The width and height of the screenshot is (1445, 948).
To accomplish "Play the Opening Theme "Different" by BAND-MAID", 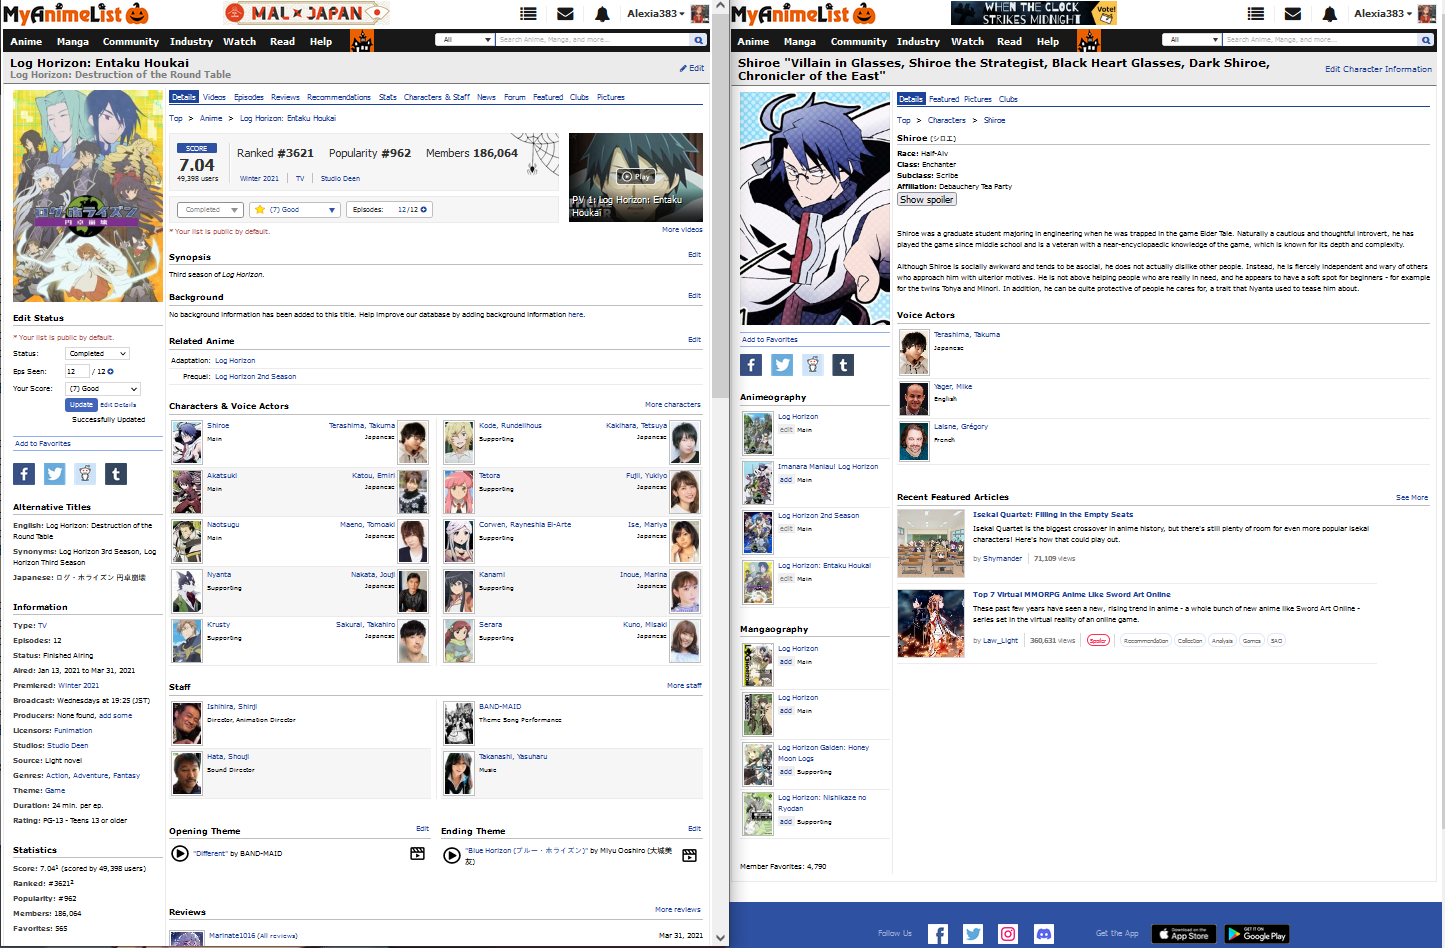I will pyautogui.click(x=180, y=854).
